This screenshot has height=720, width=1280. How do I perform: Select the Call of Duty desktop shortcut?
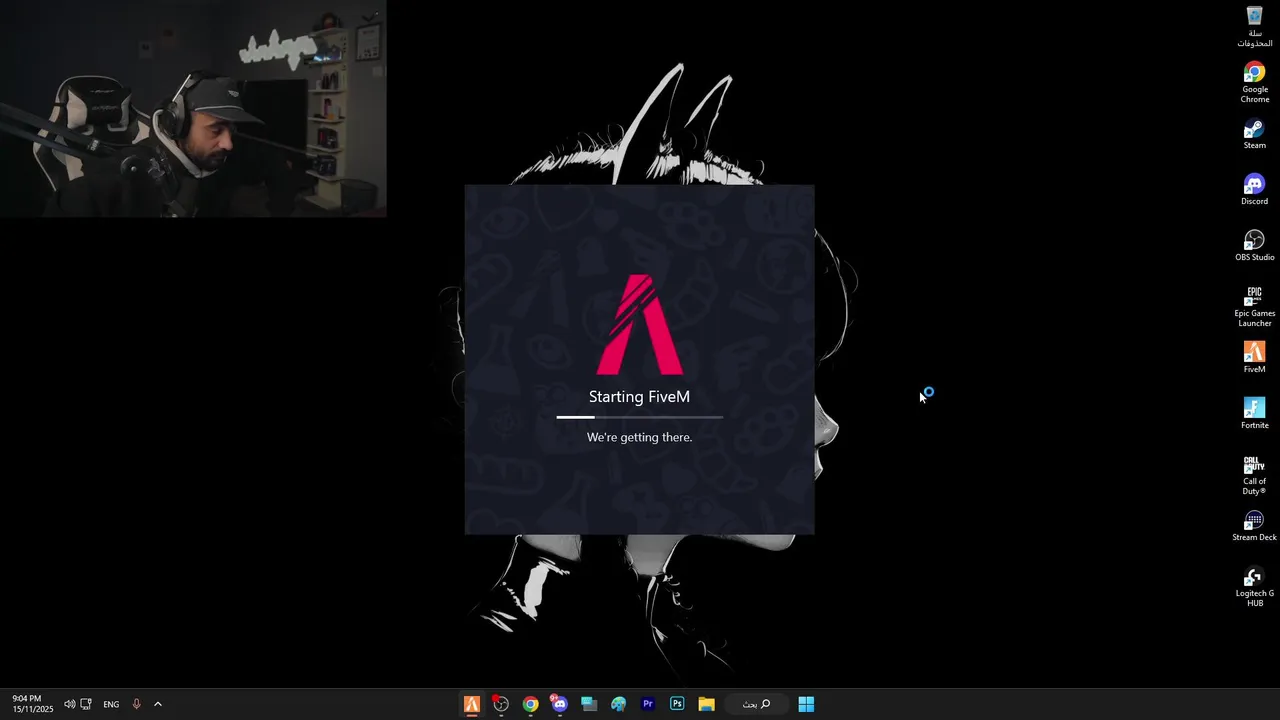coord(1254,475)
